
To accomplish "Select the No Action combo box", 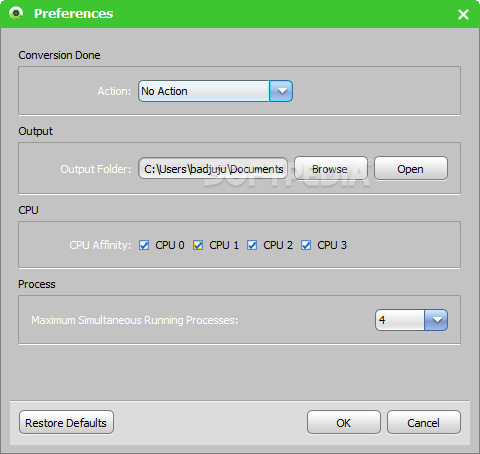I will (215, 91).
